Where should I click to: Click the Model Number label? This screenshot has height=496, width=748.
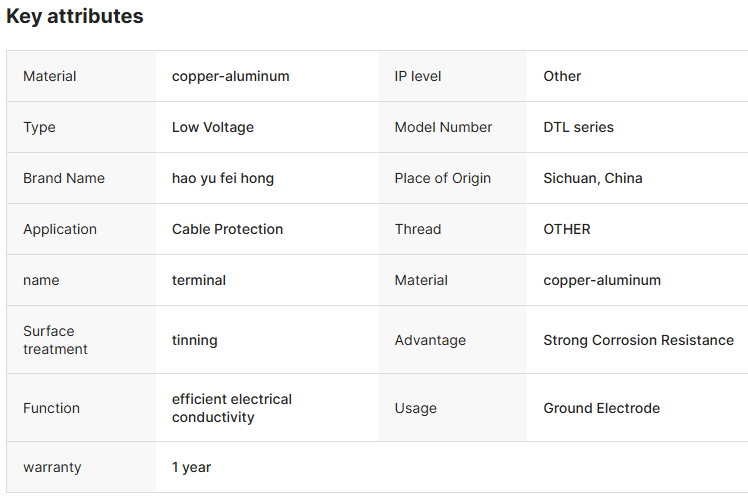coord(443,127)
